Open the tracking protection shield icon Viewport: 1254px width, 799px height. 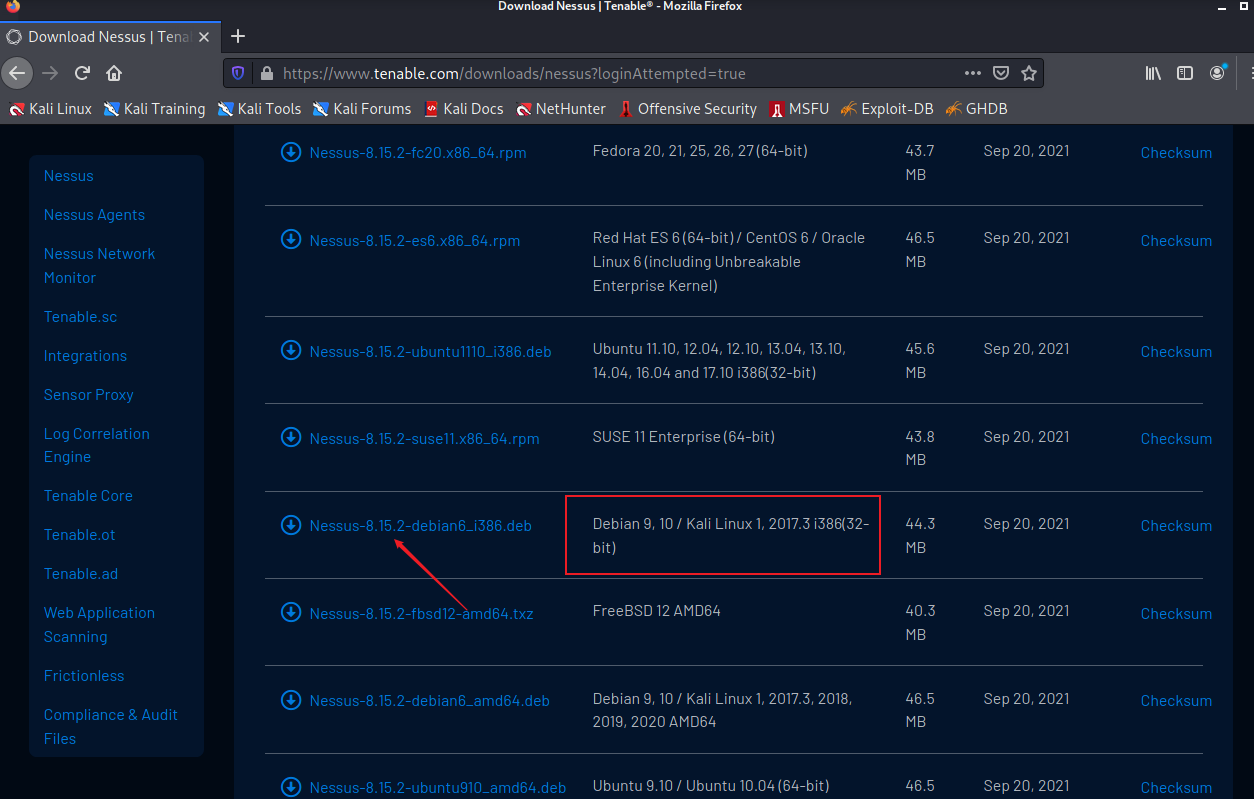238,73
